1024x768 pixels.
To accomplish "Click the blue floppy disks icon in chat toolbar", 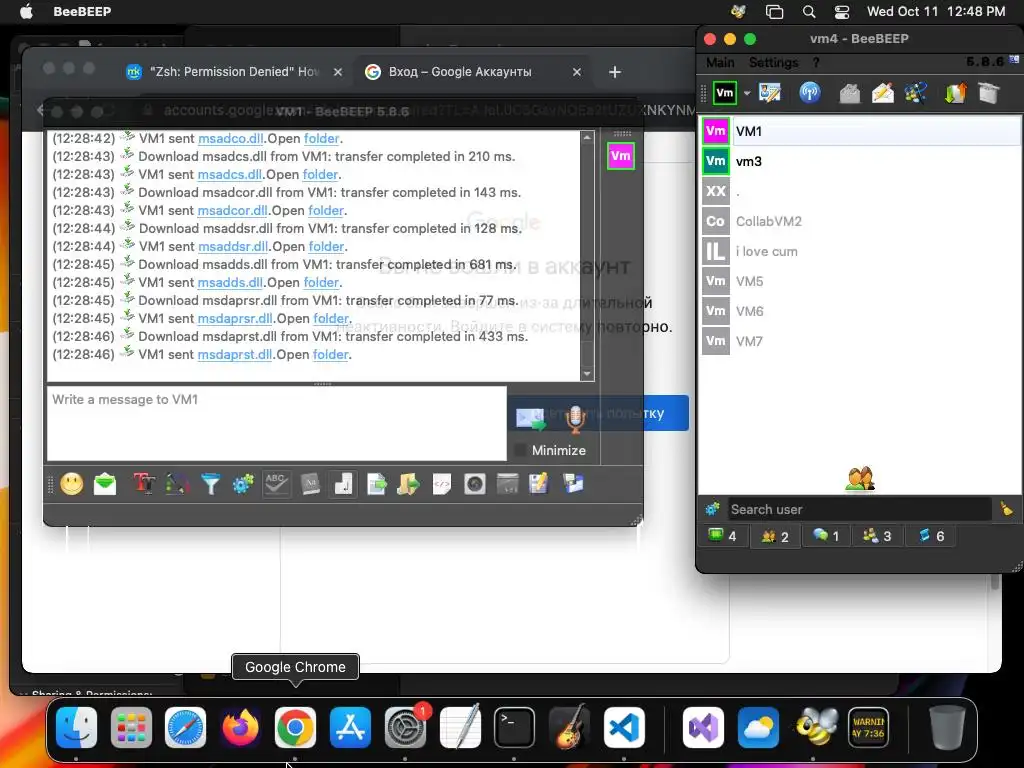I will (x=573, y=484).
